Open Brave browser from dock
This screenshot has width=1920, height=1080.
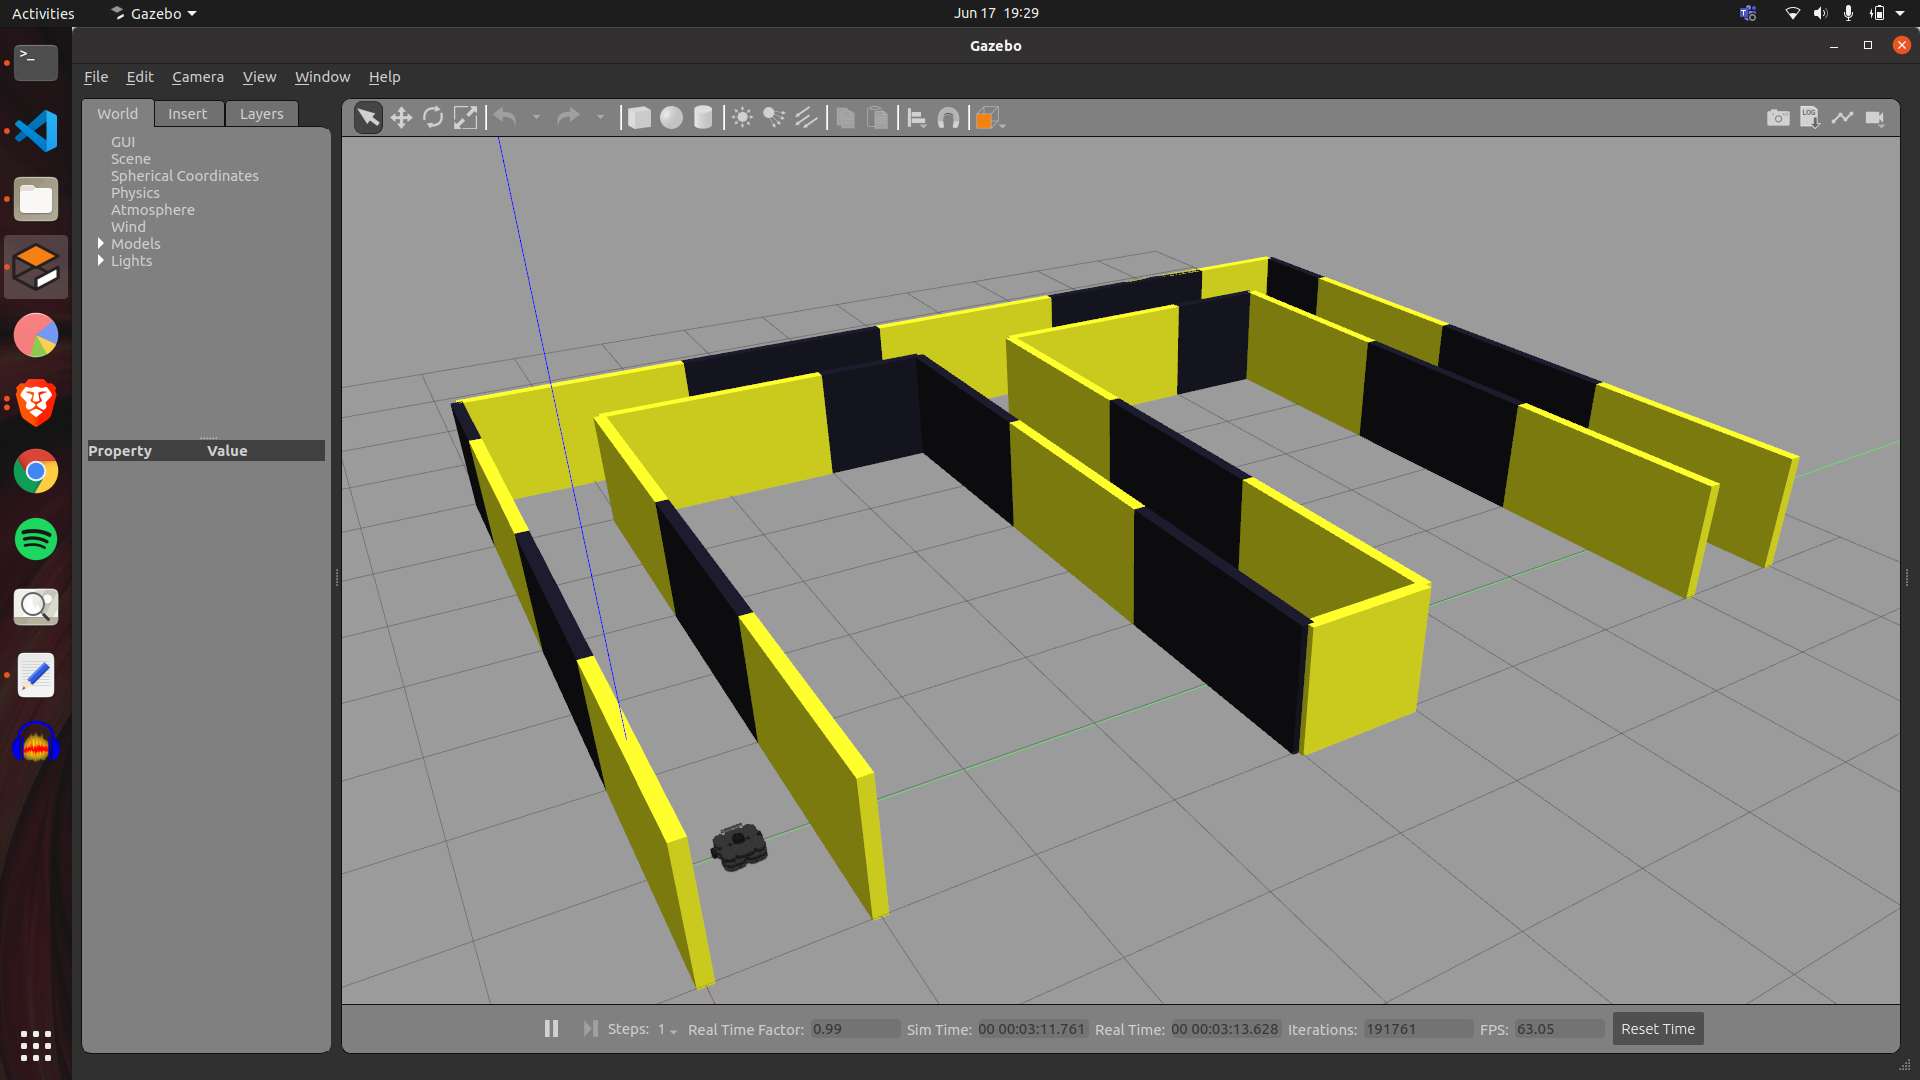tap(36, 403)
